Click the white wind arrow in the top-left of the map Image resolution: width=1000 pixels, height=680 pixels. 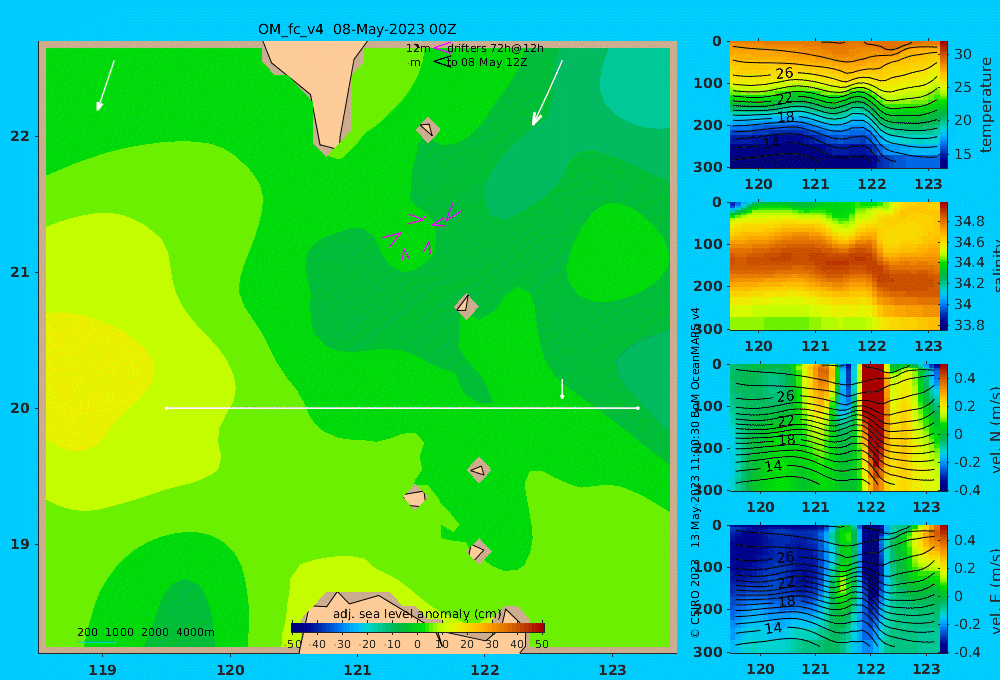pos(105,85)
